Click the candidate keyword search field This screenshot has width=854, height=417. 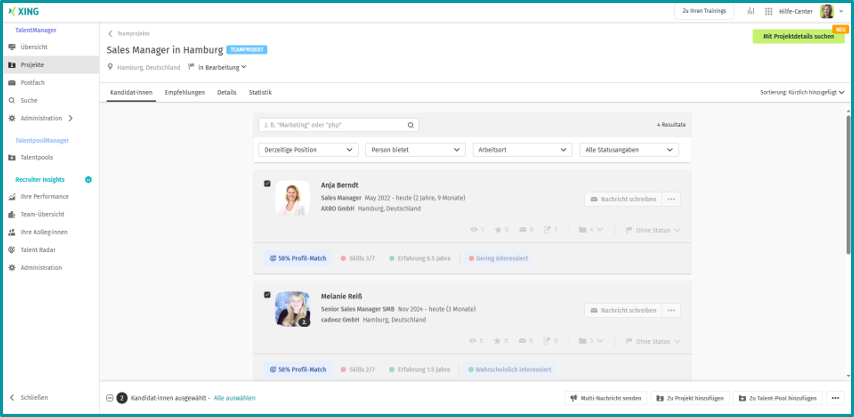(332, 125)
